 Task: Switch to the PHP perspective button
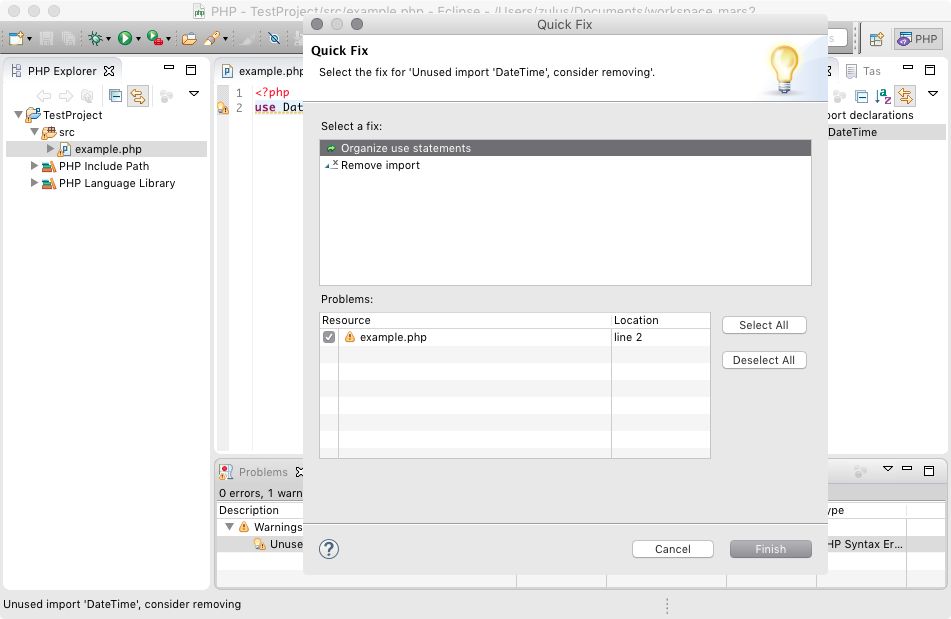click(x=917, y=39)
